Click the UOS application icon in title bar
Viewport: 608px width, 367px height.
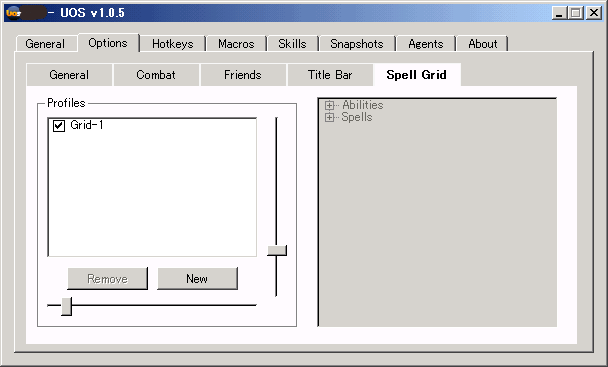[x=14, y=13]
